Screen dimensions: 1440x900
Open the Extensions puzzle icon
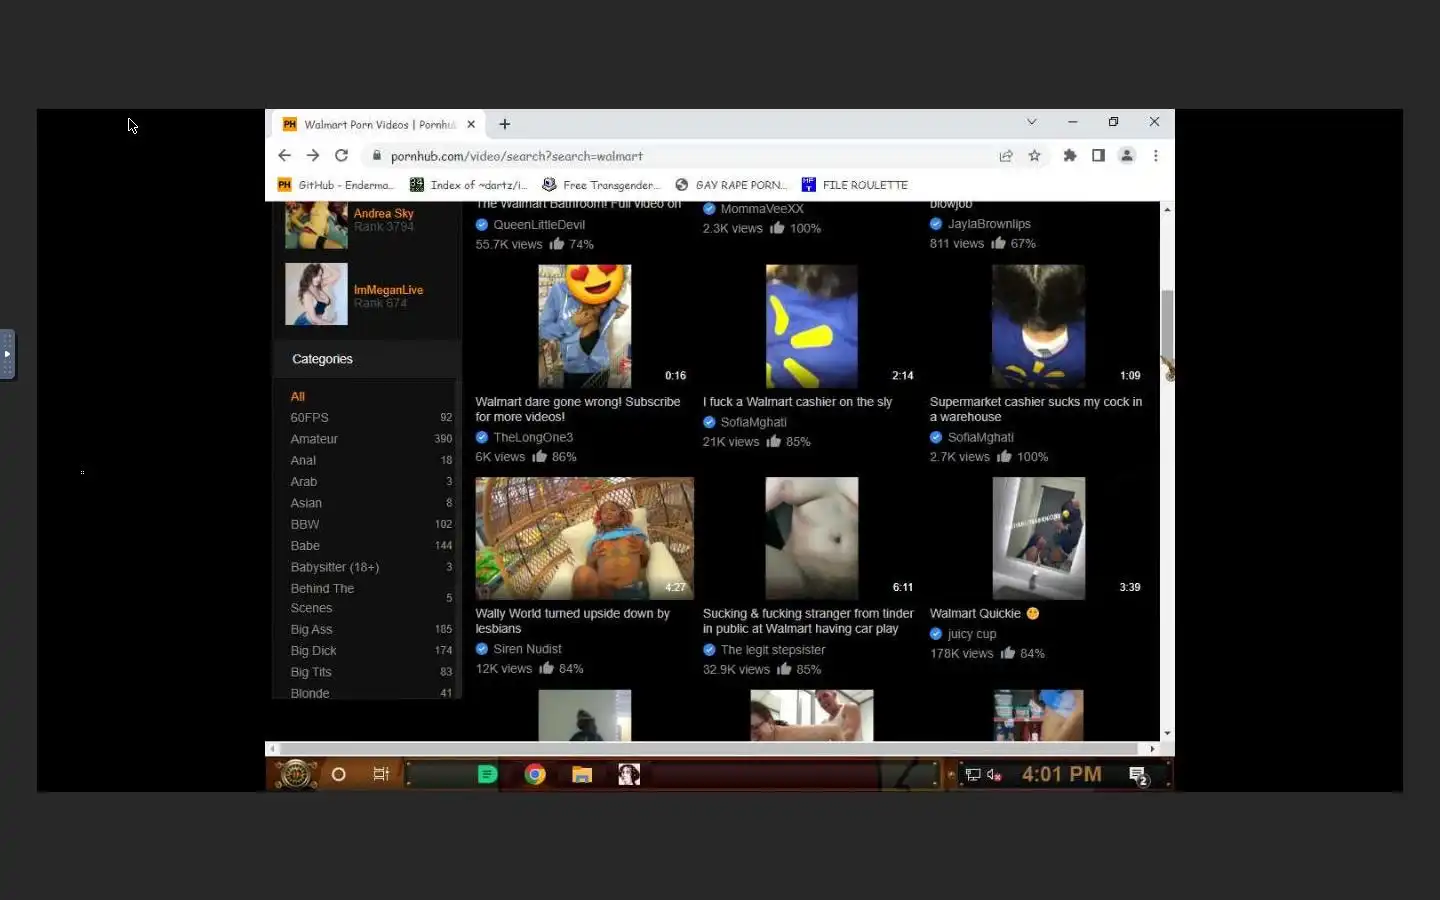tap(1070, 156)
